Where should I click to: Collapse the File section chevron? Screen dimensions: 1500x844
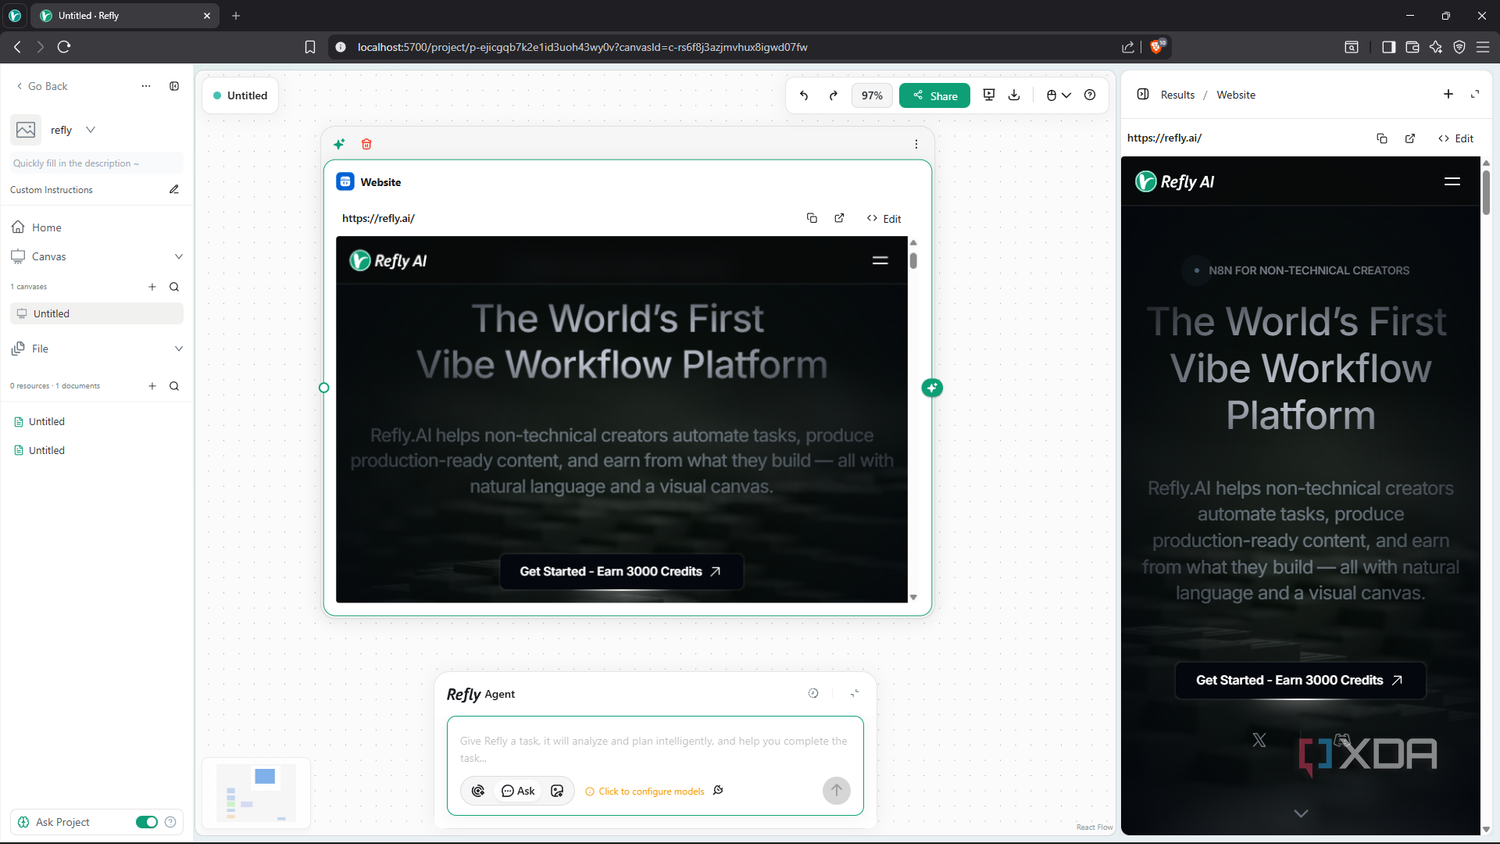point(179,349)
